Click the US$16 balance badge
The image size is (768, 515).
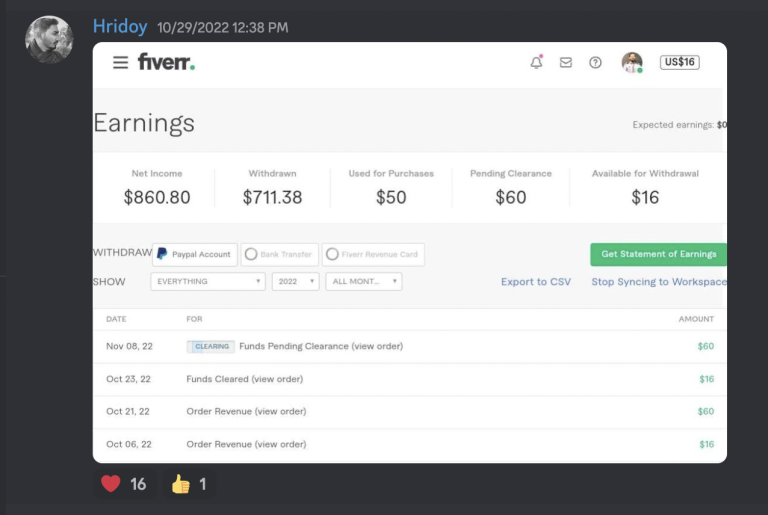679,62
